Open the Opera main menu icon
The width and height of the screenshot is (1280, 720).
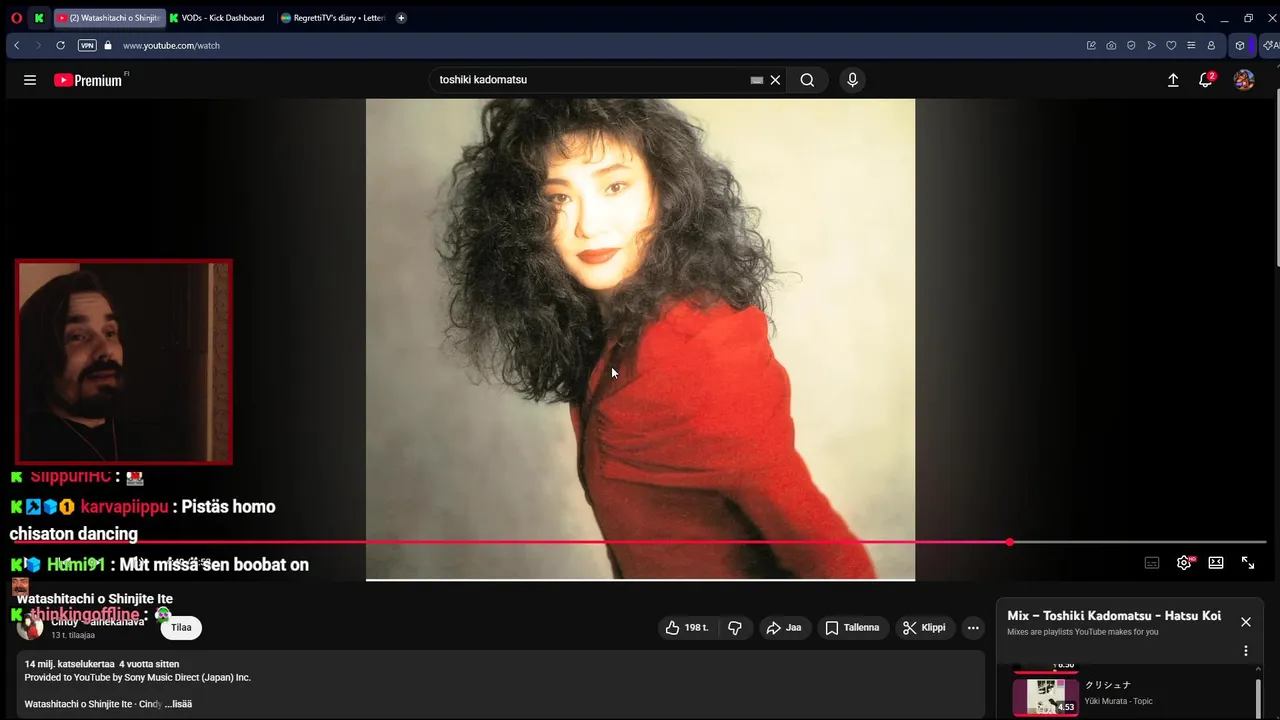pyautogui.click(x=16, y=18)
